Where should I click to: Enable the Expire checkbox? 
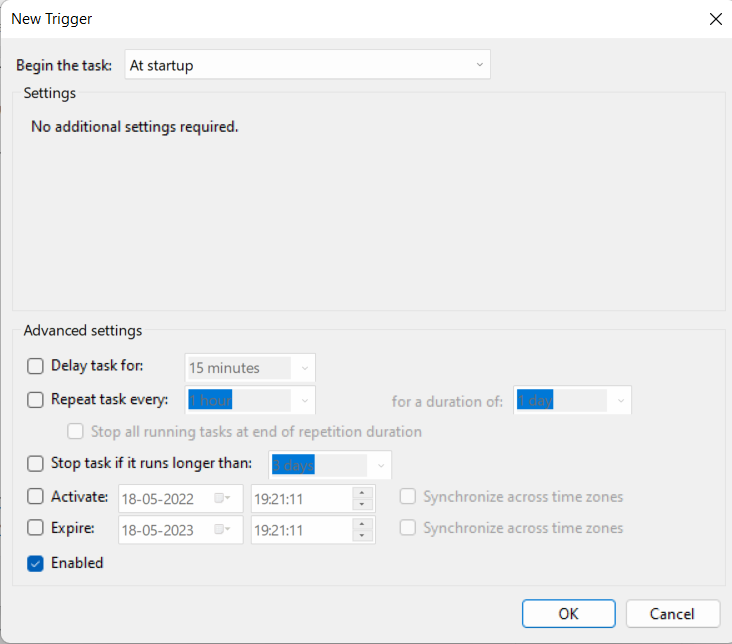35,528
